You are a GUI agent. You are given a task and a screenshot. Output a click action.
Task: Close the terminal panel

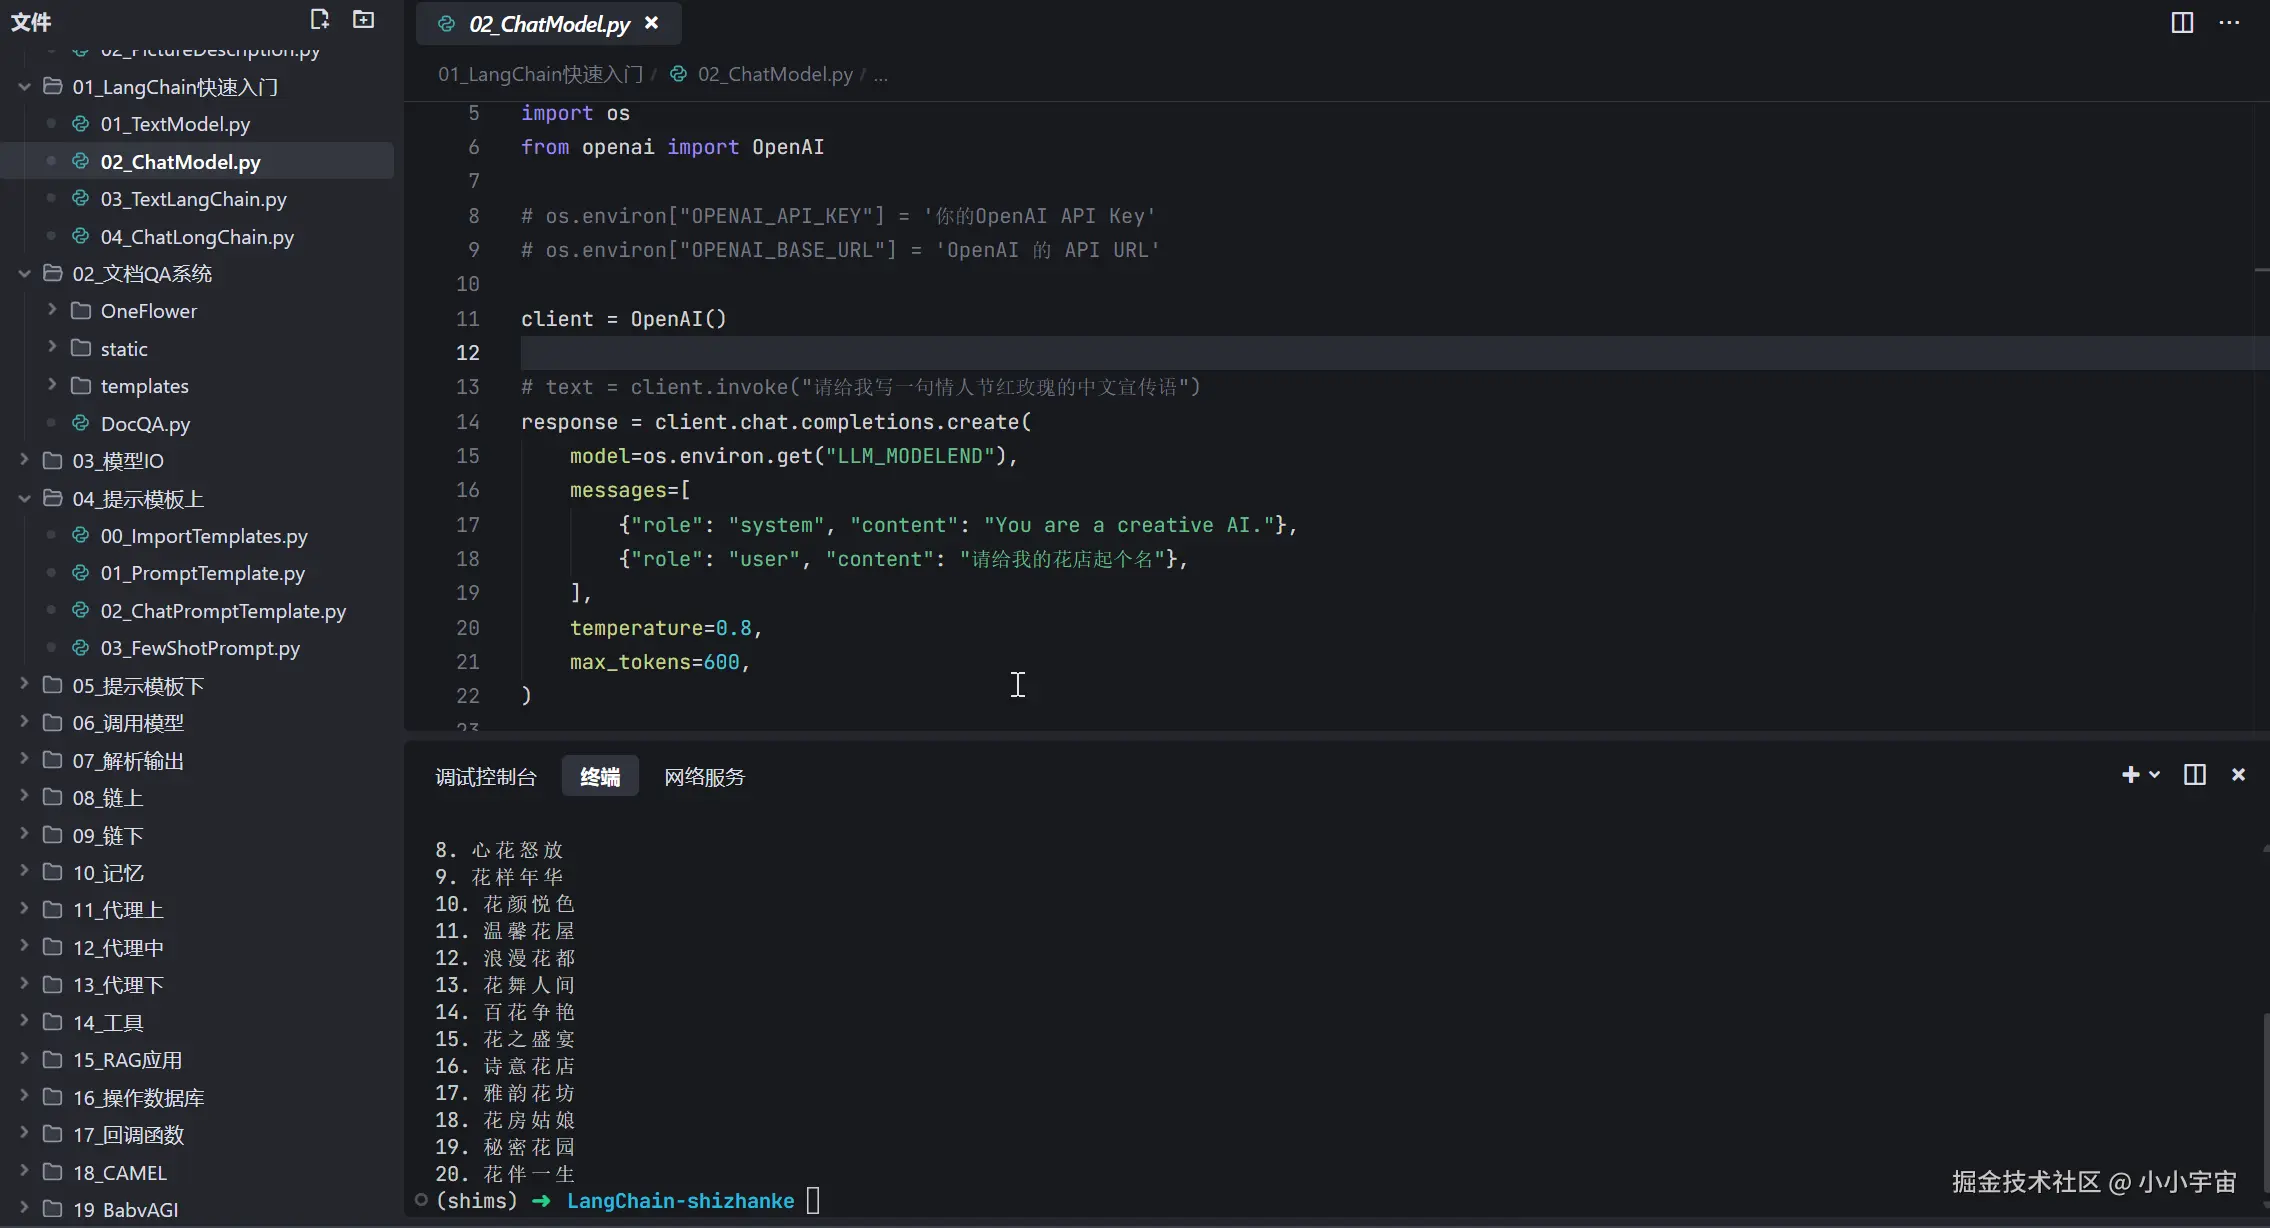2238,775
